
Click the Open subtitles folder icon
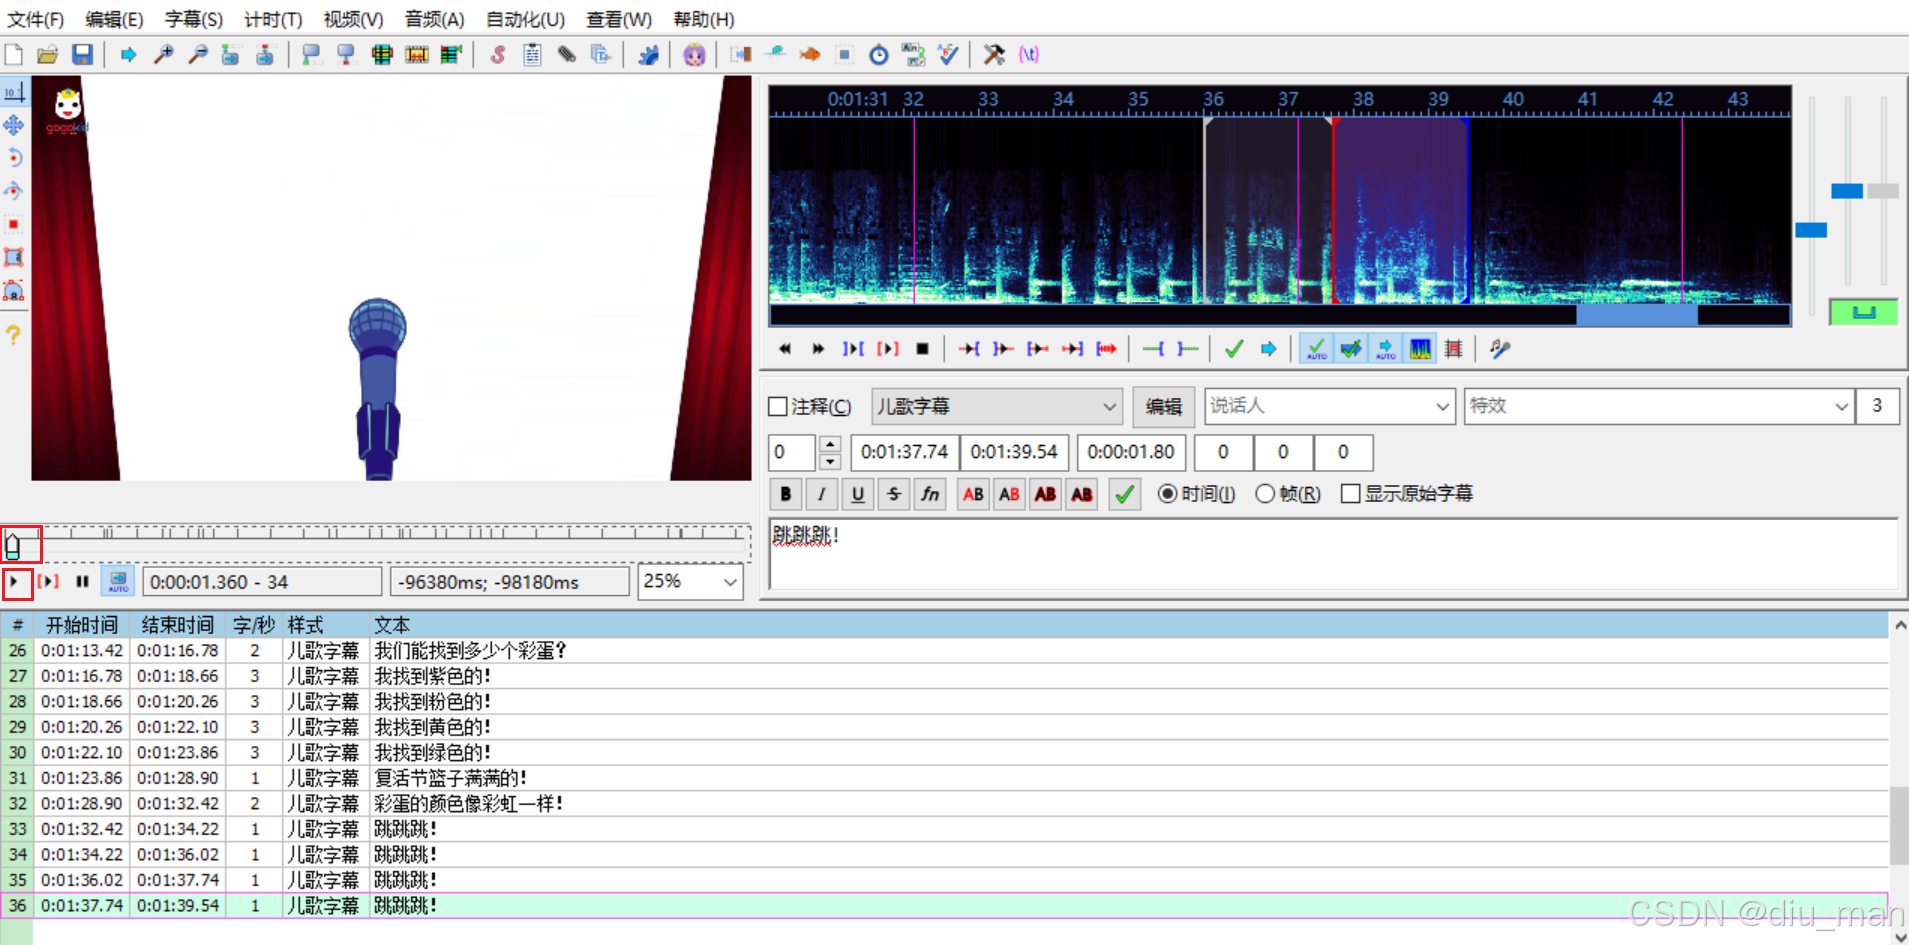click(x=47, y=55)
